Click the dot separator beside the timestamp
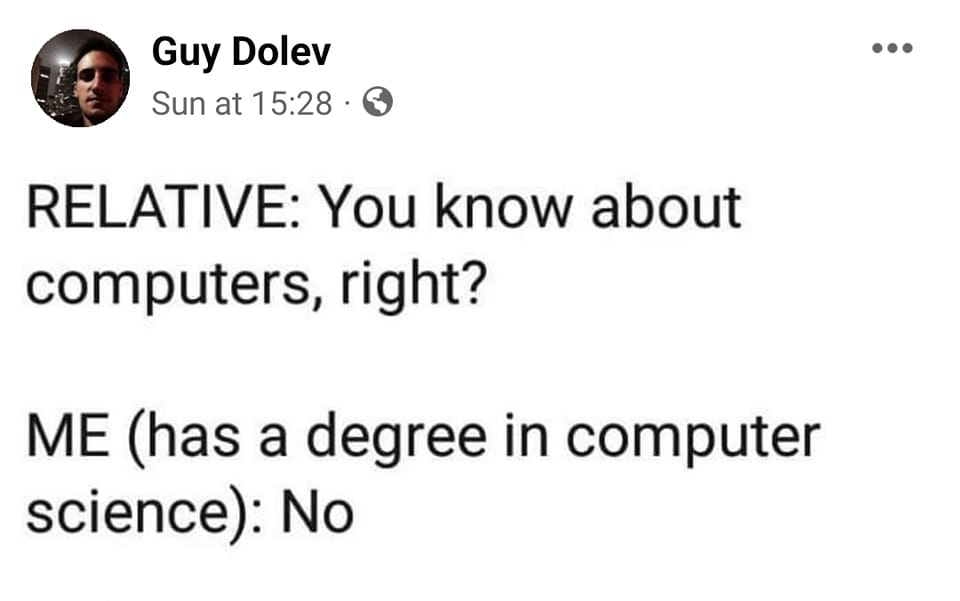This screenshot has height=601, width=960. [x=346, y=103]
